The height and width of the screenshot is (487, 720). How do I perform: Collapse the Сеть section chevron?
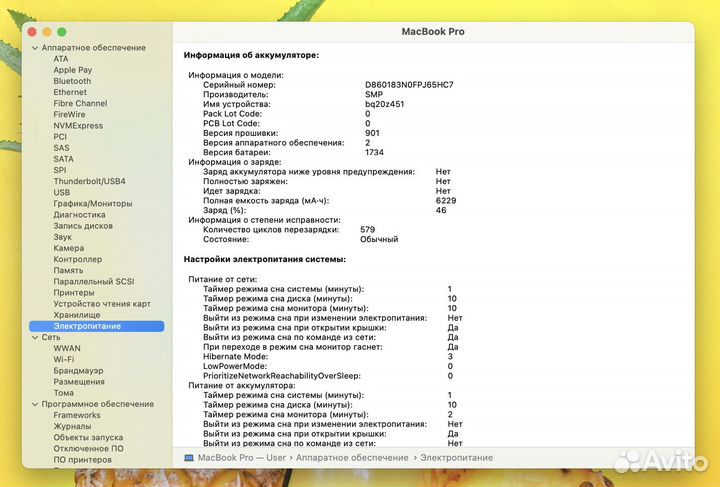[x=35, y=337]
